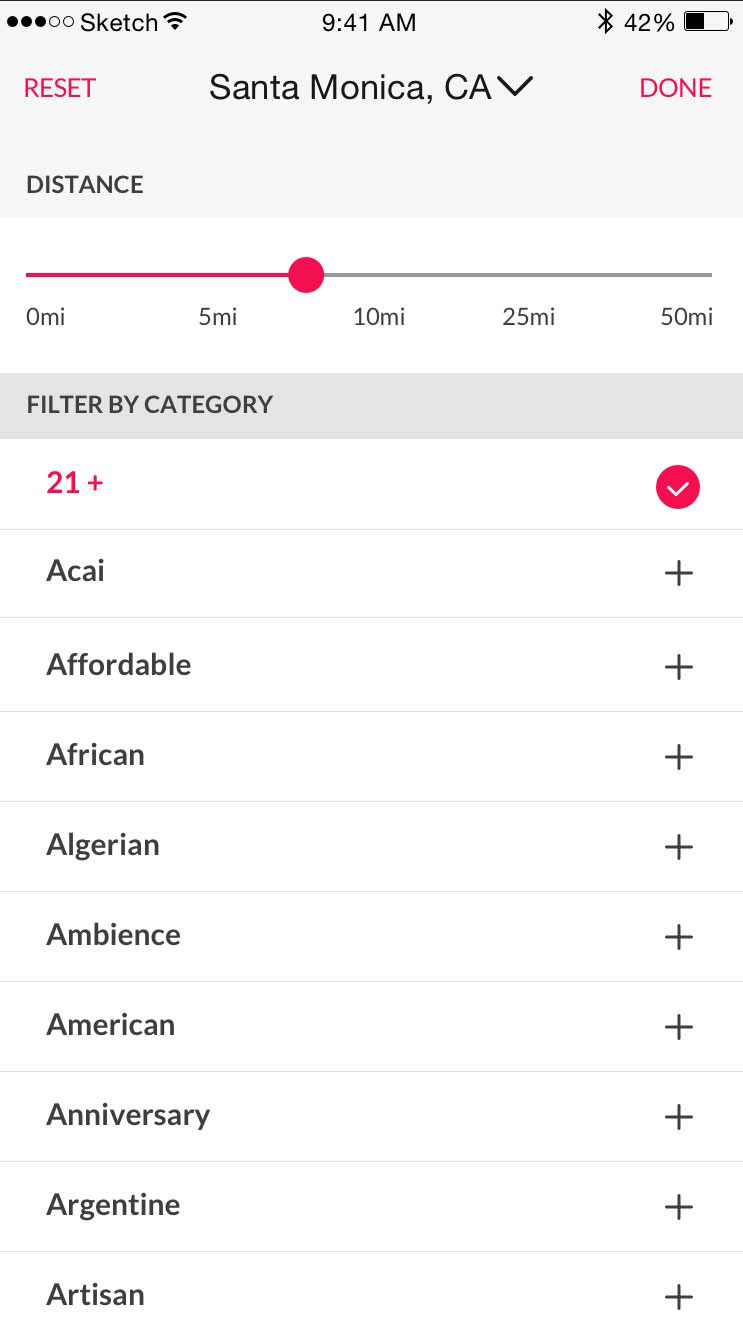Deselect the highlighted 21 + label
This screenshot has height=1330, width=743.
(75, 483)
